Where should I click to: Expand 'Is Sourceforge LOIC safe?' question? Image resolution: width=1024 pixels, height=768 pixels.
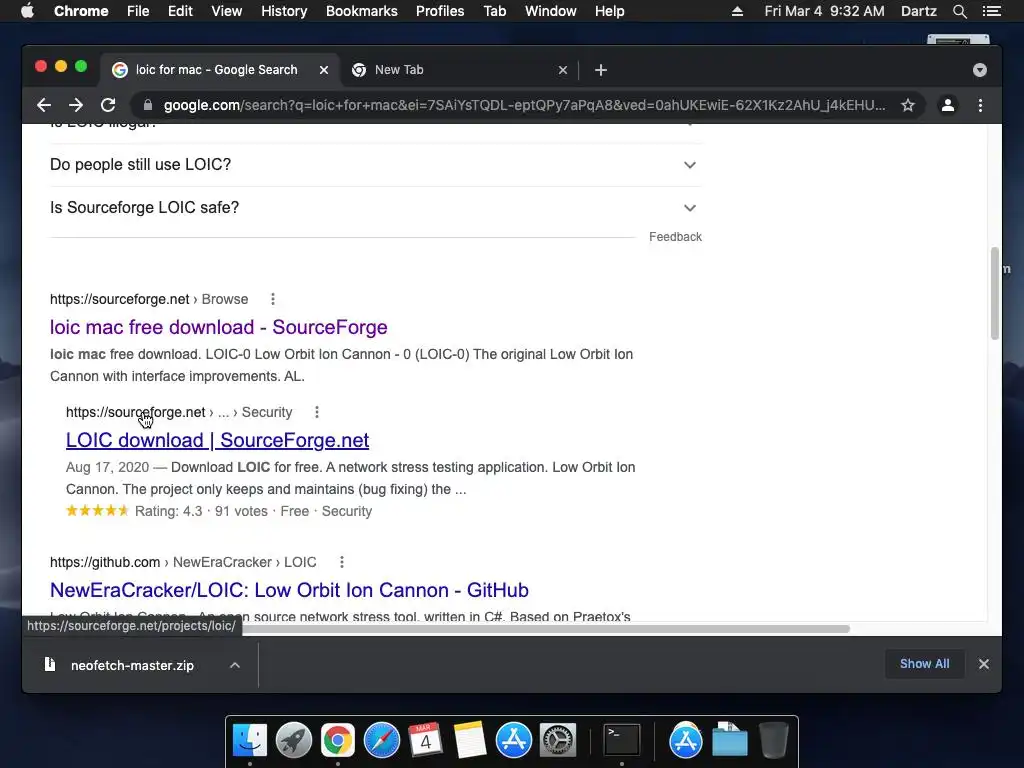[376, 208]
